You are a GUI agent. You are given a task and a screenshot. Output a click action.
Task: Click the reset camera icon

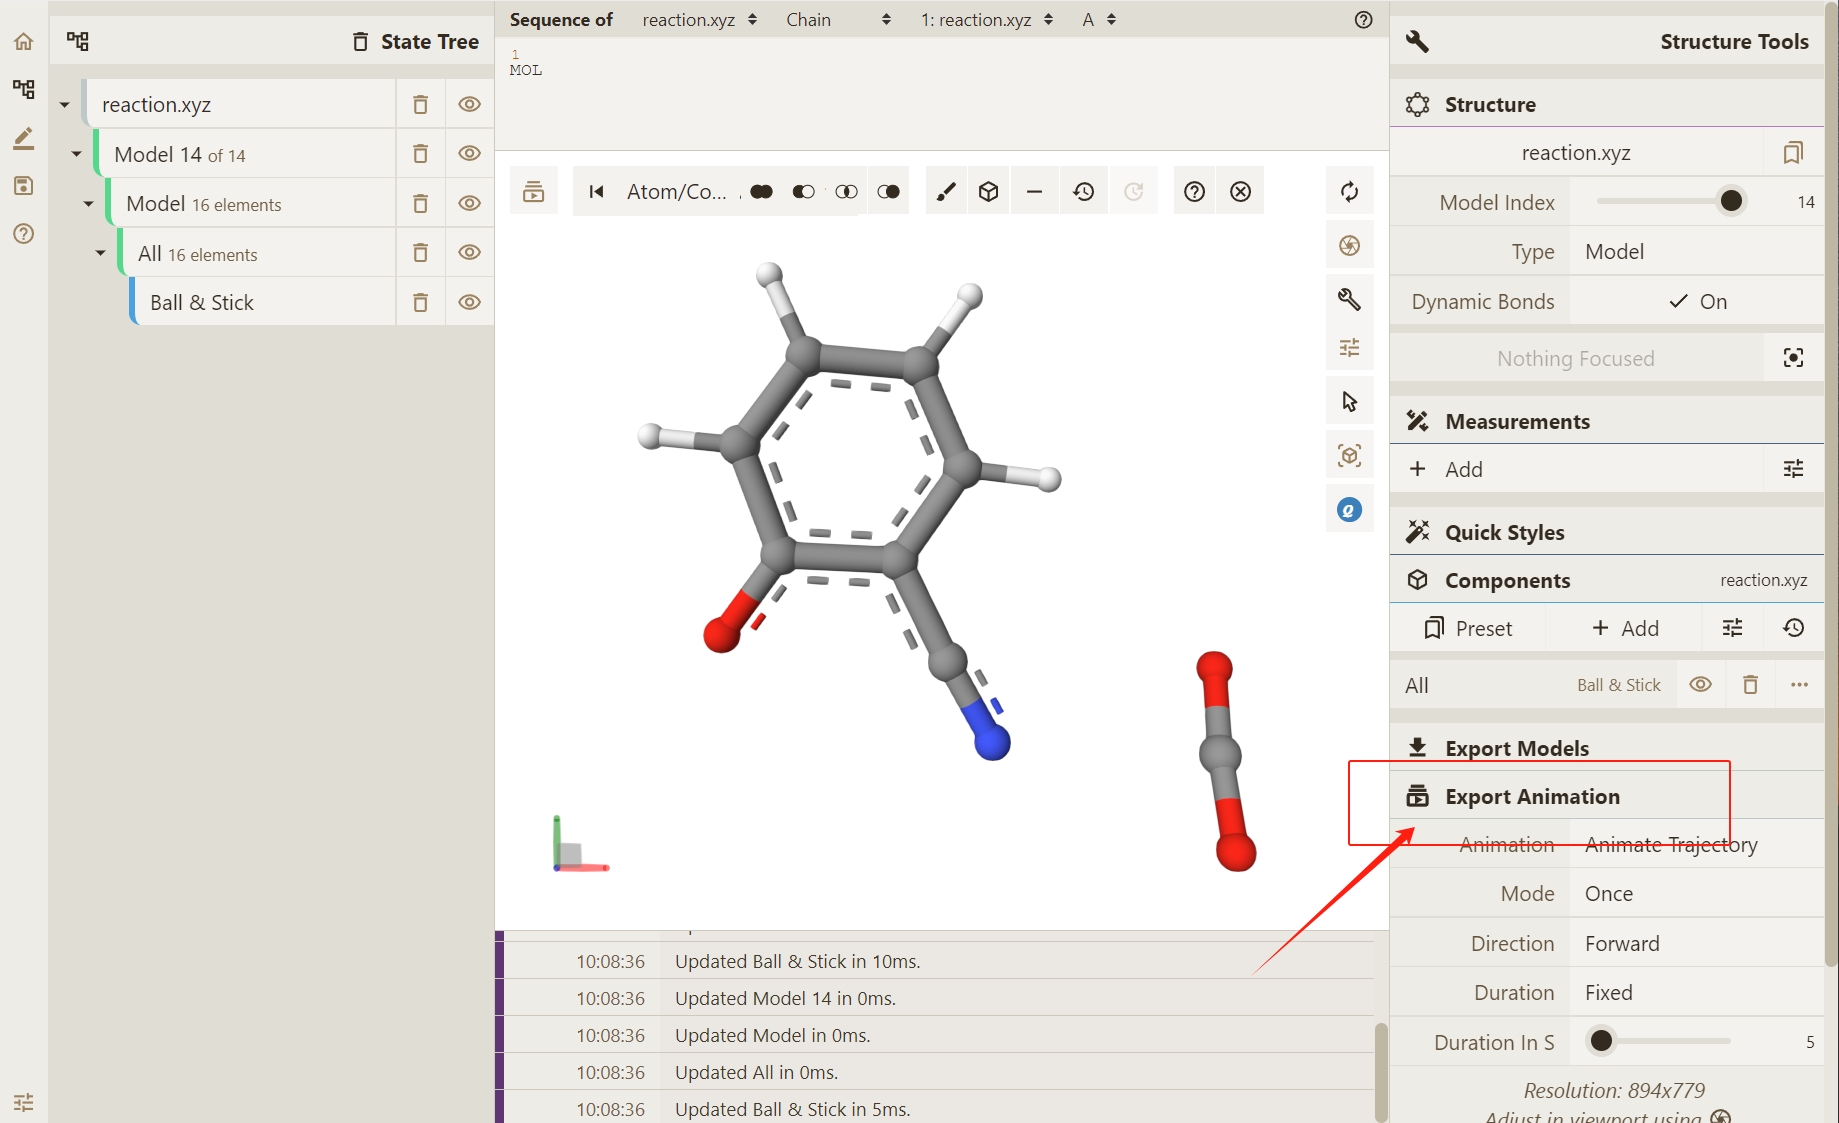pos(1349,192)
